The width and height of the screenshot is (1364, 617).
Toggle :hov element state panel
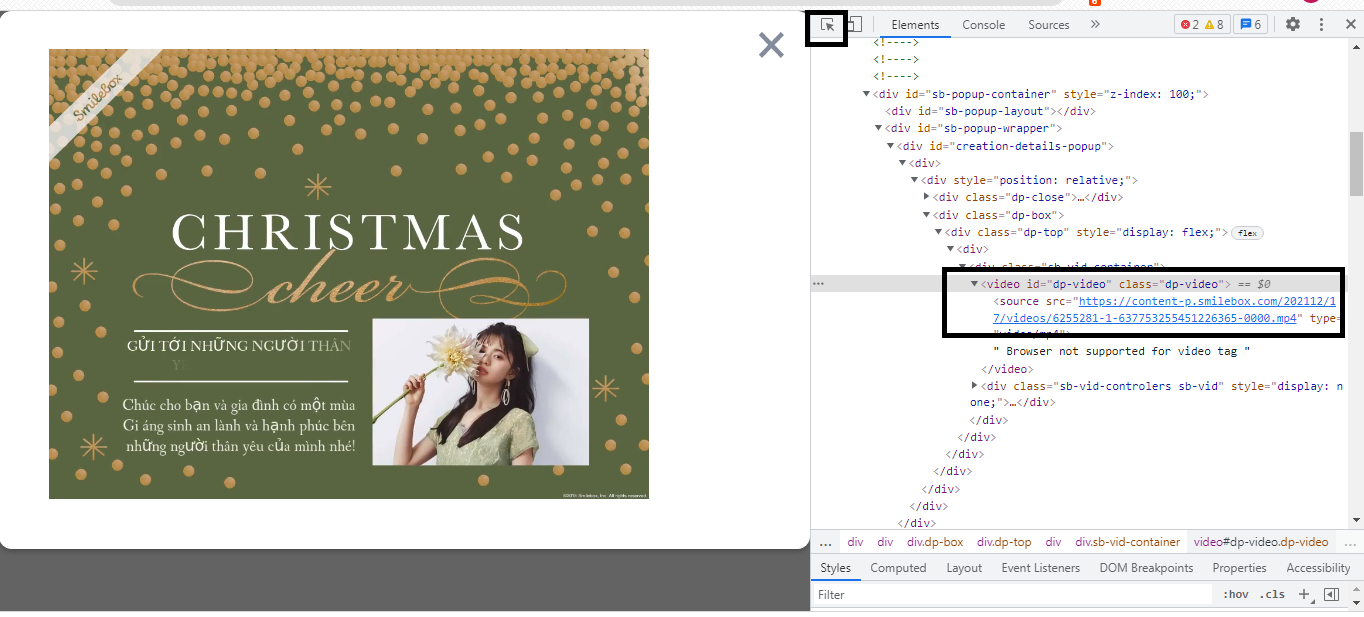(x=1236, y=594)
